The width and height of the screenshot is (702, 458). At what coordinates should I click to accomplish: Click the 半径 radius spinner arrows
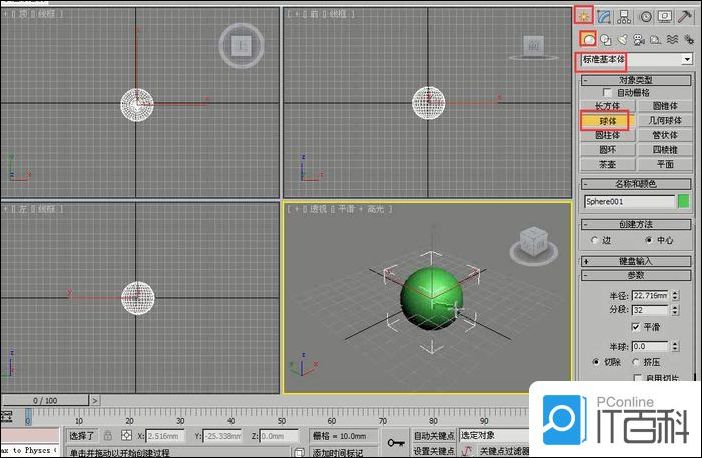click(x=676, y=295)
